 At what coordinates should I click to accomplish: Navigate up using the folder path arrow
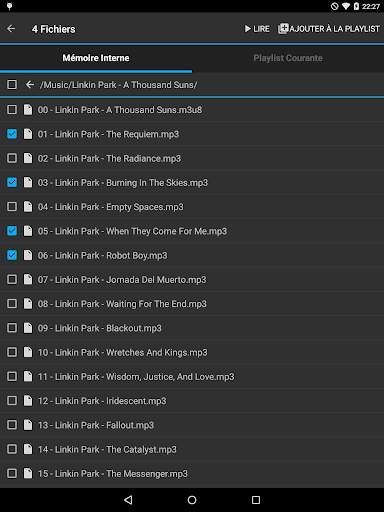point(30,85)
